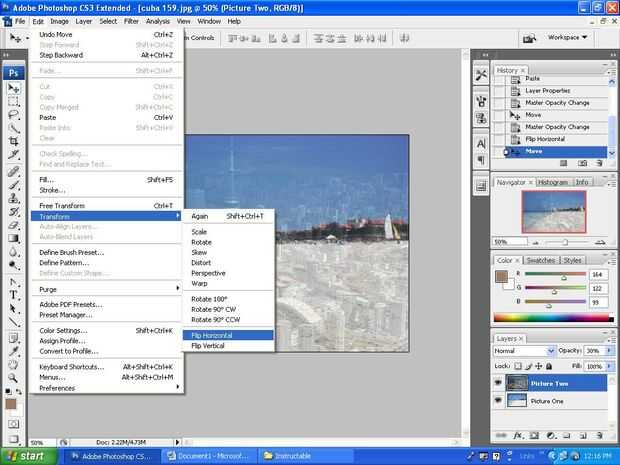Viewport: 620px width, 465px height.
Task: Click the Windows start button
Action: click(28, 456)
